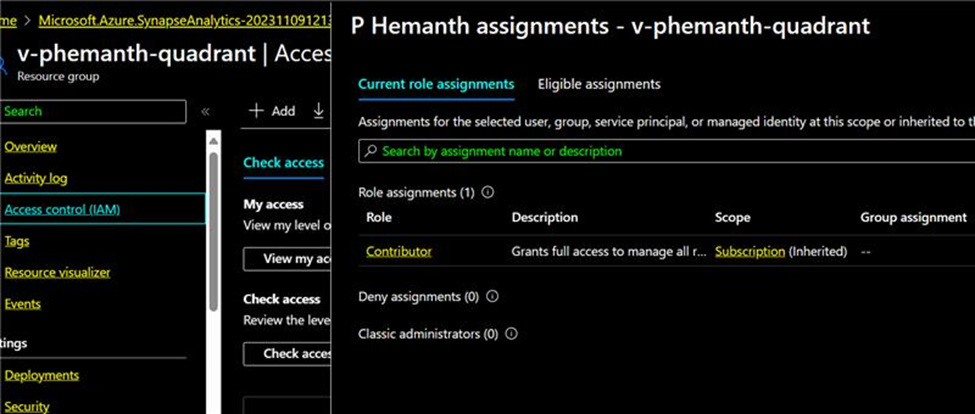Click the View my access button

click(287, 259)
